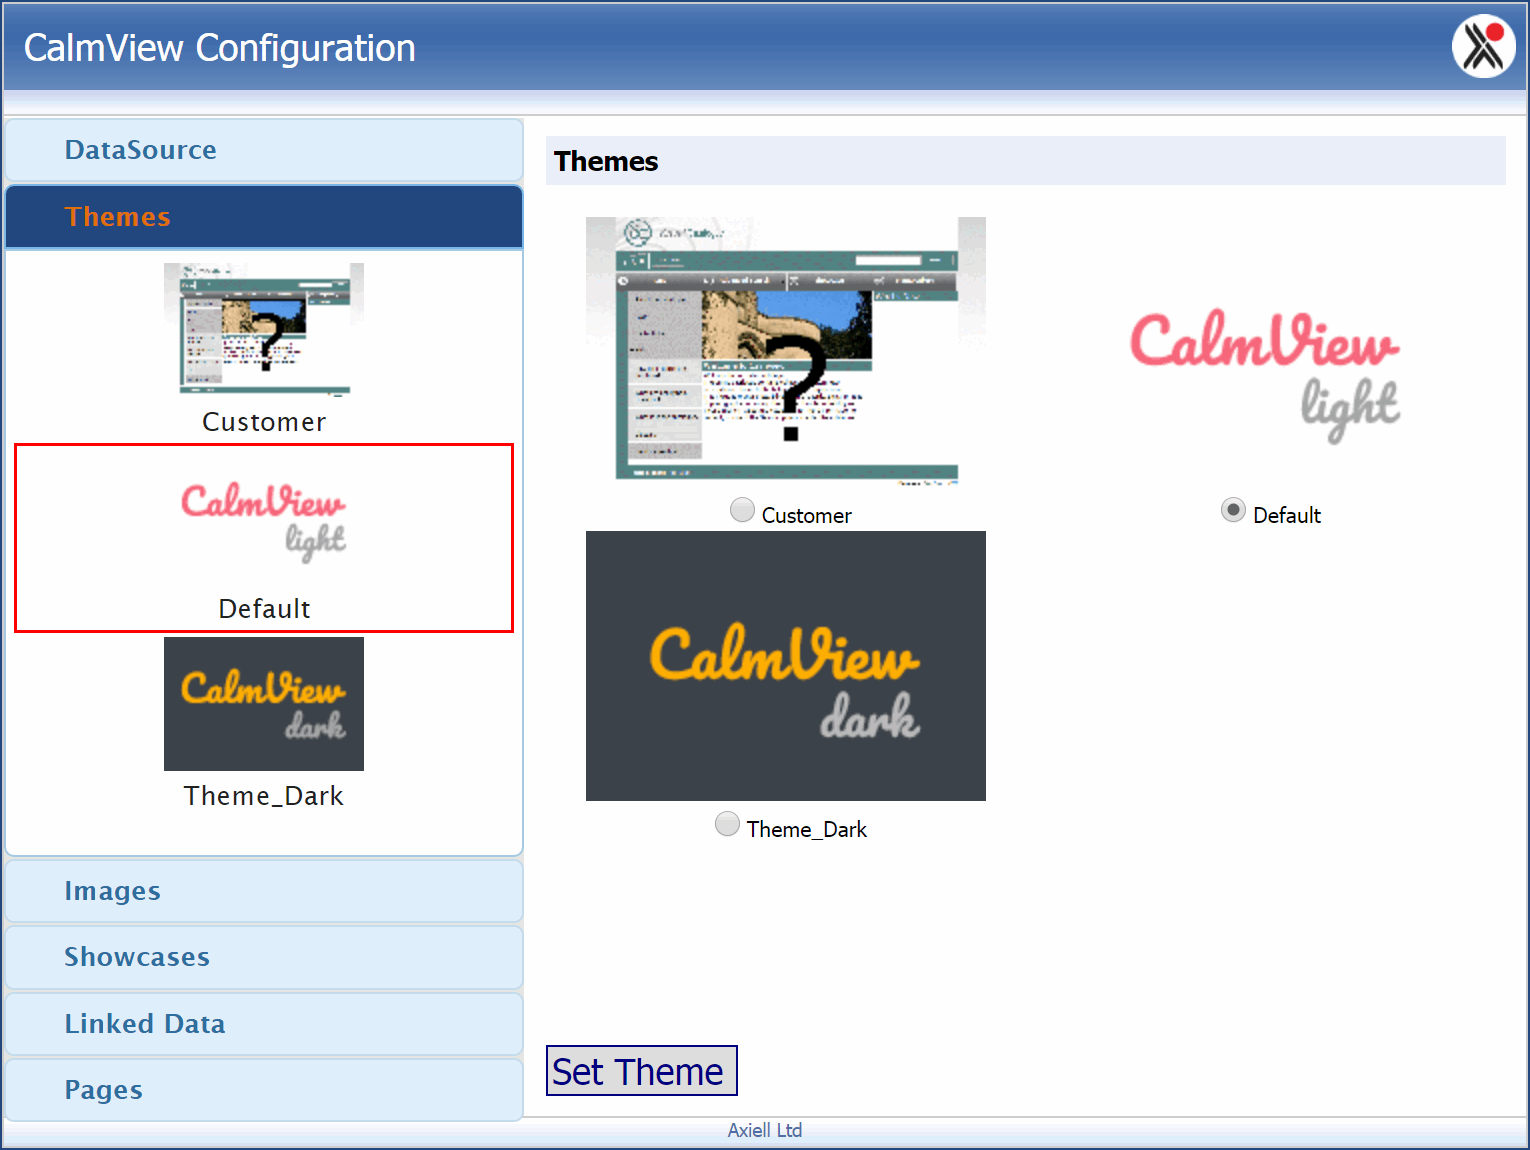
Task: Click the sidebar Customer label text
Action: coord(264,422)
